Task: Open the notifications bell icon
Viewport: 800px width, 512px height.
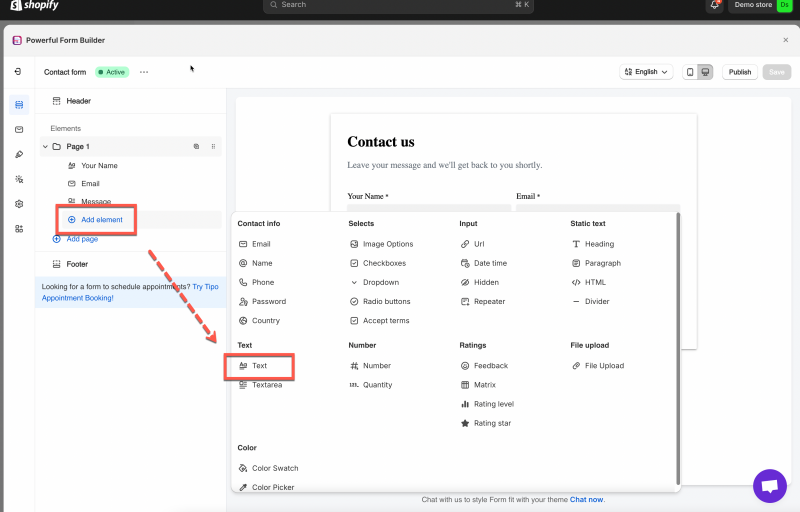Action: pos(715,5)
